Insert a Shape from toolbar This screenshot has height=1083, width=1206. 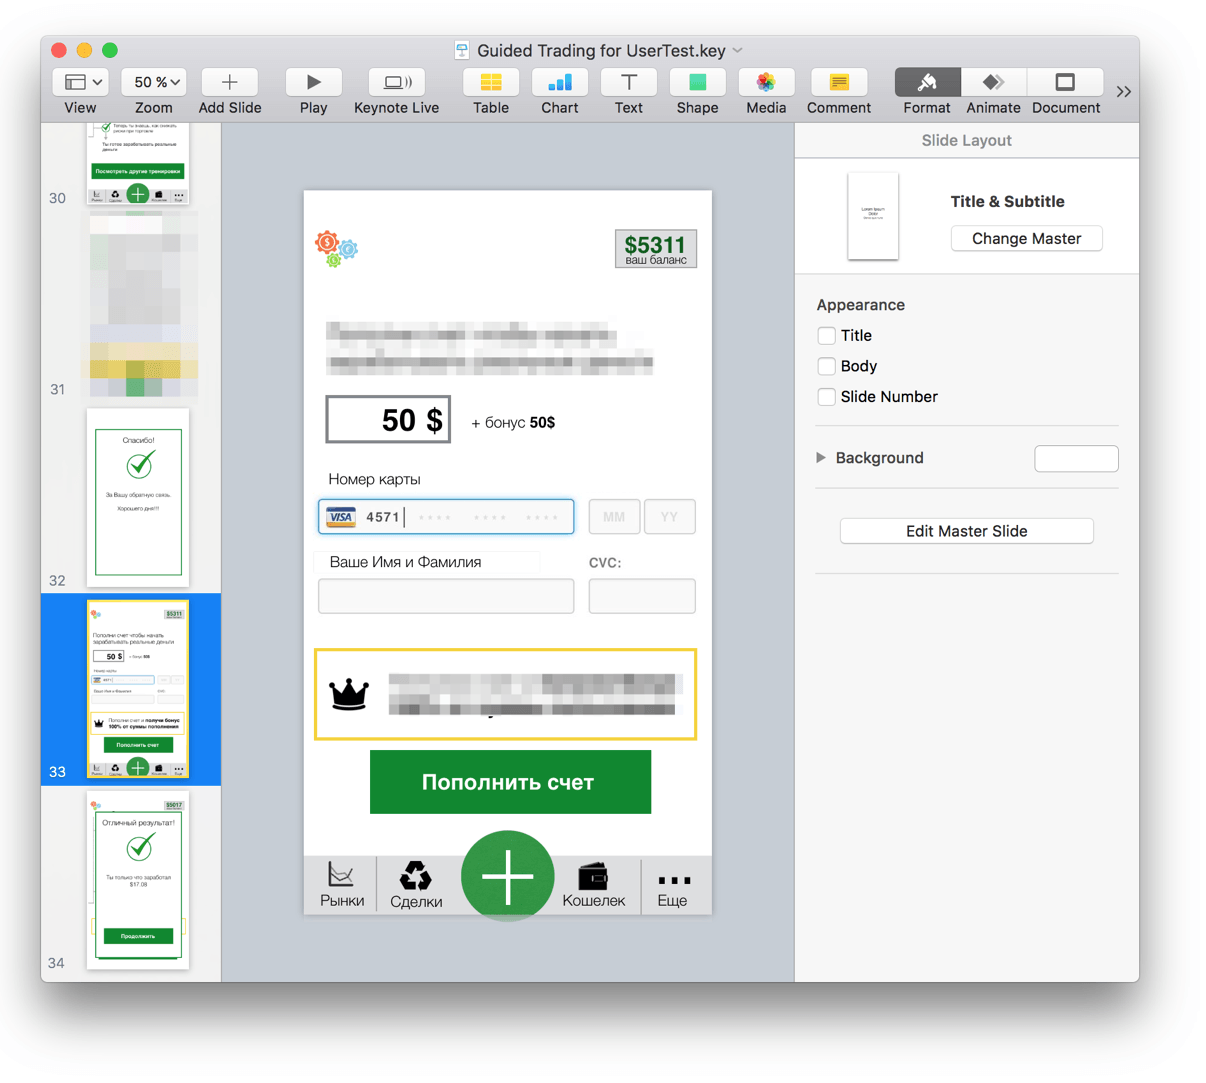[x=697, y=82]
